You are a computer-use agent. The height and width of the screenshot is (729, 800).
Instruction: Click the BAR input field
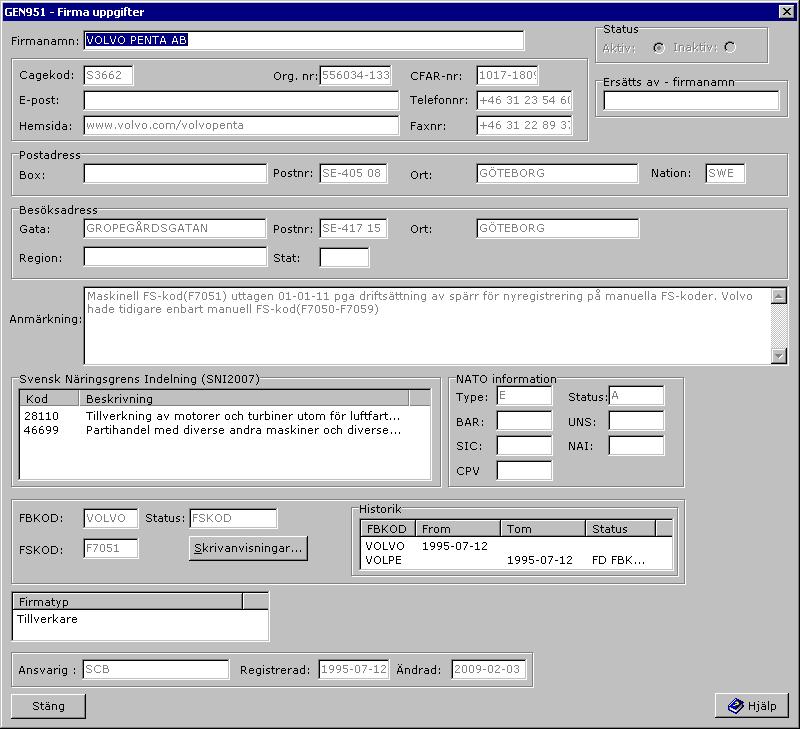click(x=524, y=421)
